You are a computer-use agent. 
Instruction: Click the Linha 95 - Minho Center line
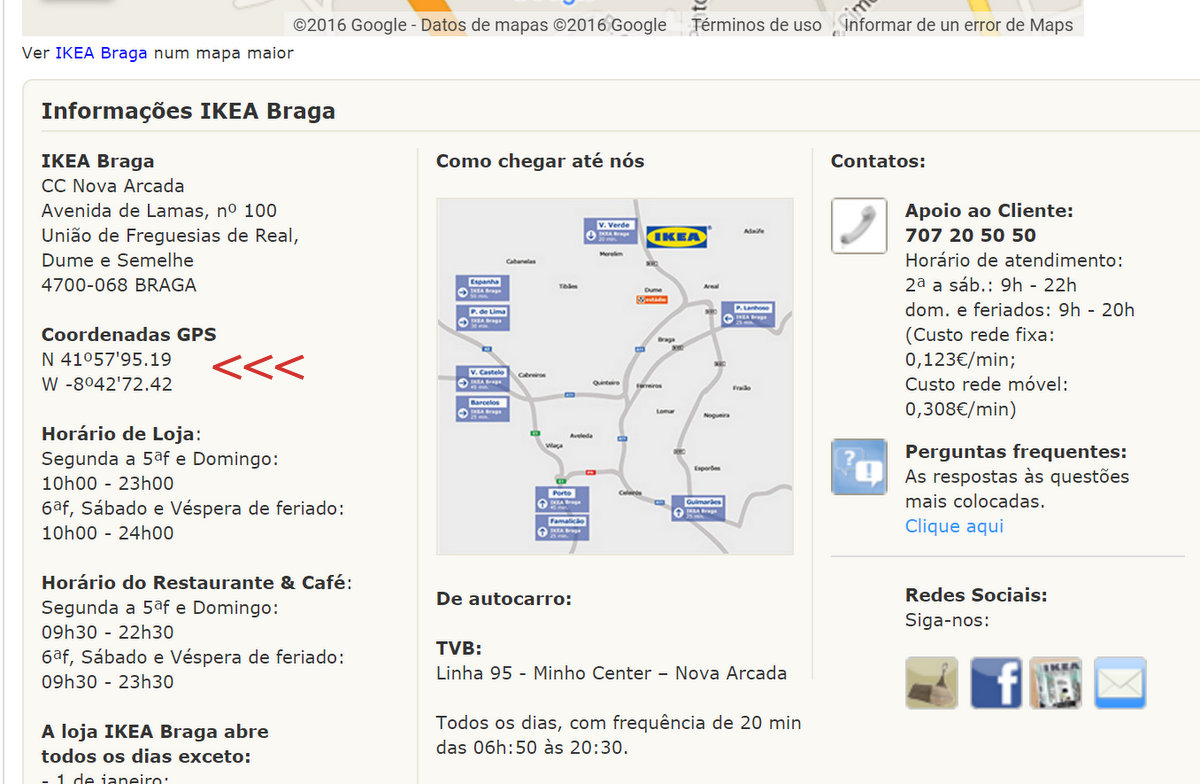point(611,673)
